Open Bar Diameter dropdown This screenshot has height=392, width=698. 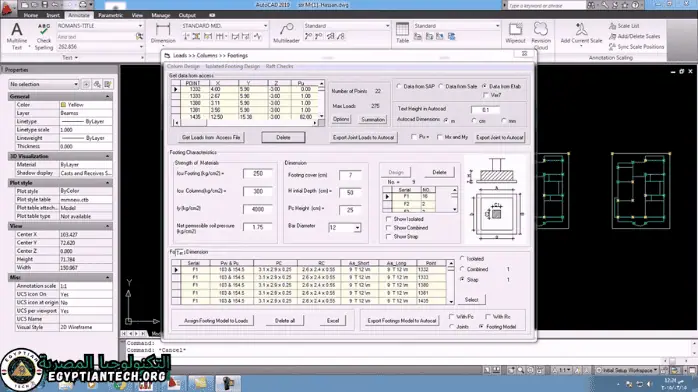pos(357,228)
